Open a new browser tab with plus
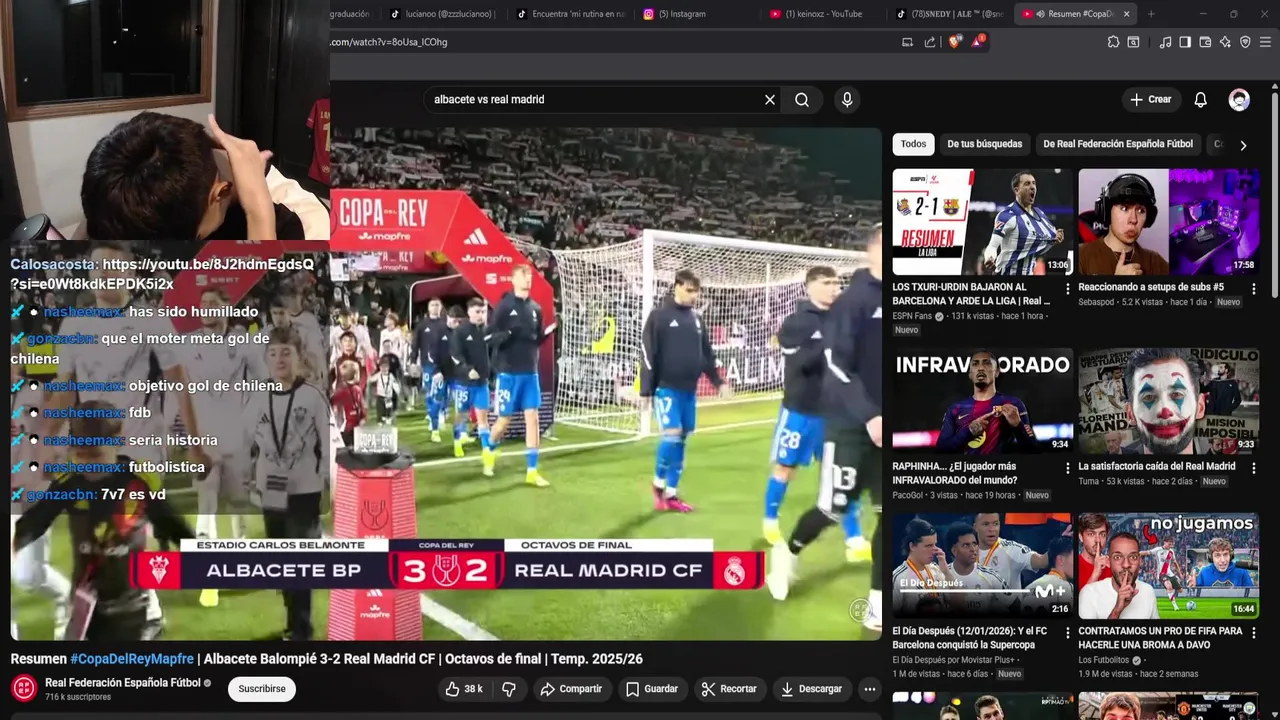The height and width of the screenshot is (720, 1280). [1151, 14]
